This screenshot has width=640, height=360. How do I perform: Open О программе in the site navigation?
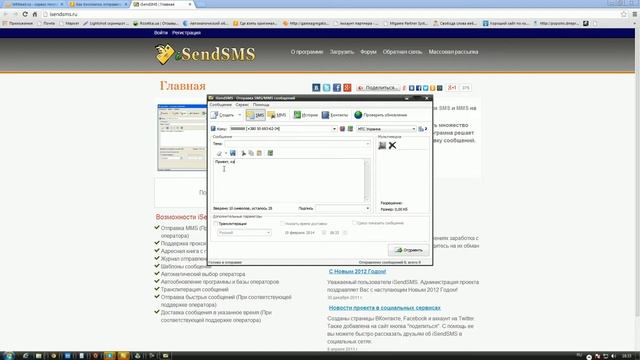coord(307,52)
